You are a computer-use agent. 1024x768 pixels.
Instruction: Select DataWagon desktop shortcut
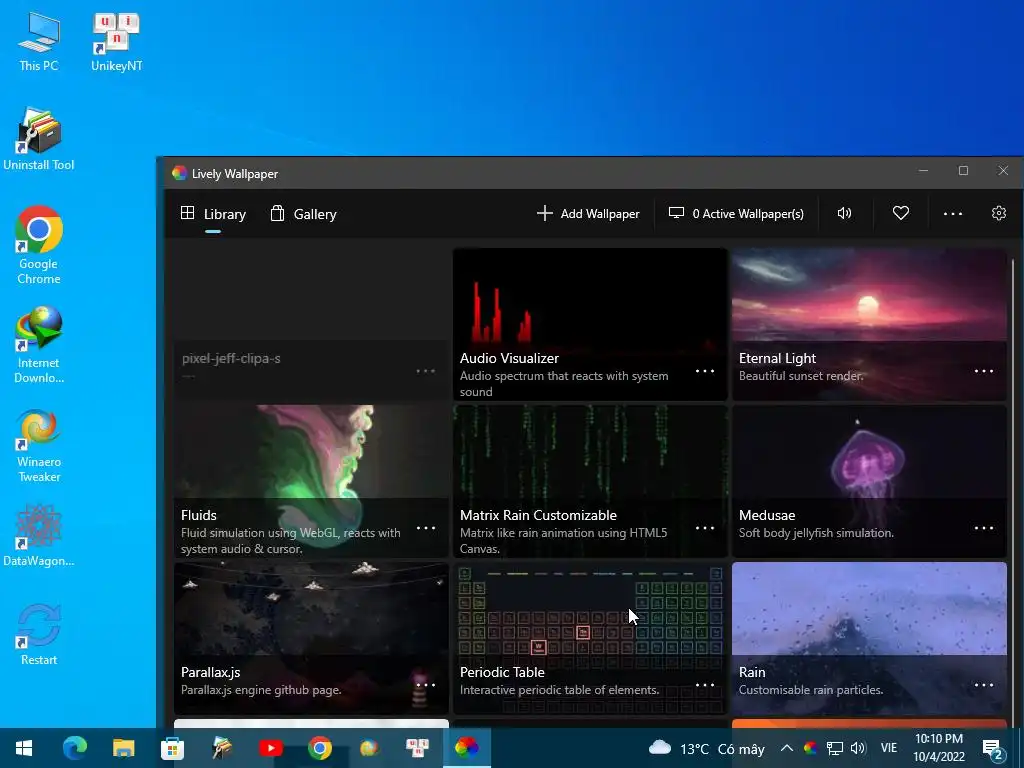(x=39, y=536)
